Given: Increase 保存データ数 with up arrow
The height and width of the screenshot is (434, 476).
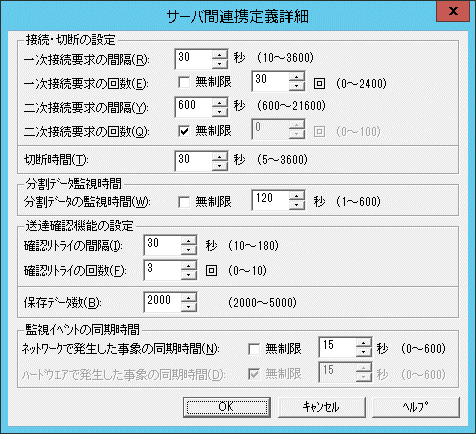Looking at the screenshot, I should (x=189, y=298).
